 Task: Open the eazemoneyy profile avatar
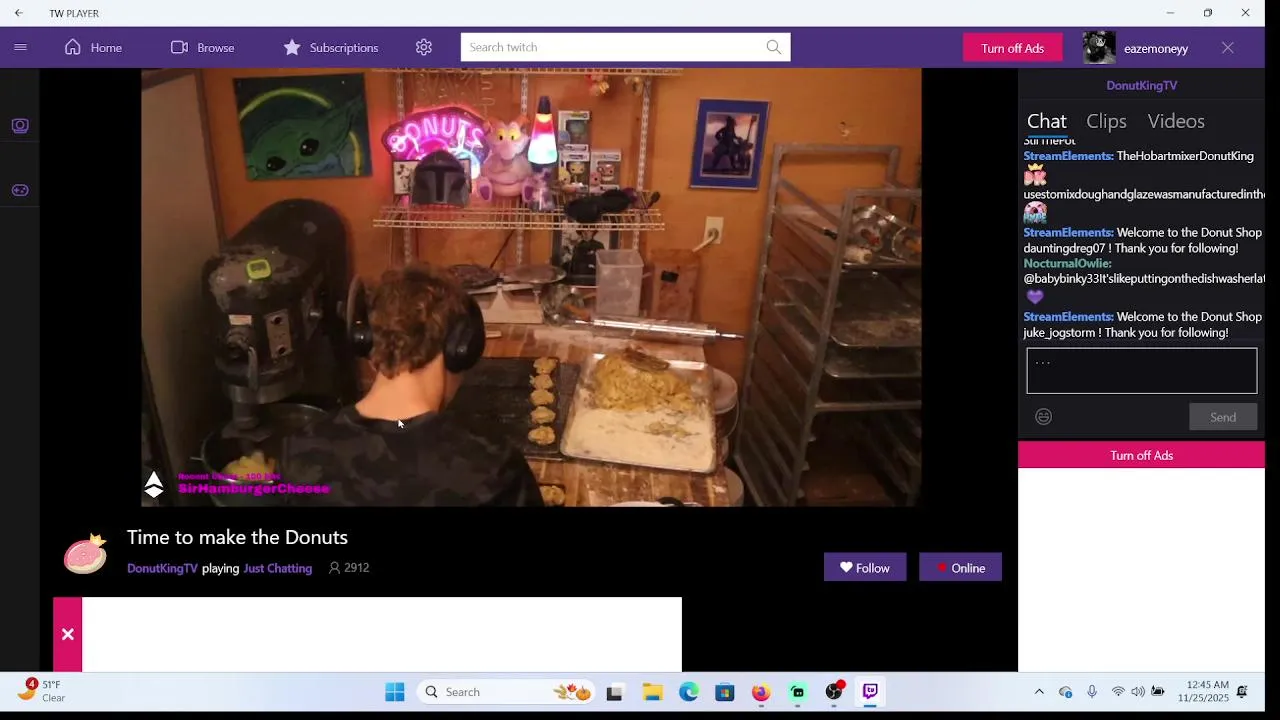pos(1099,47)
